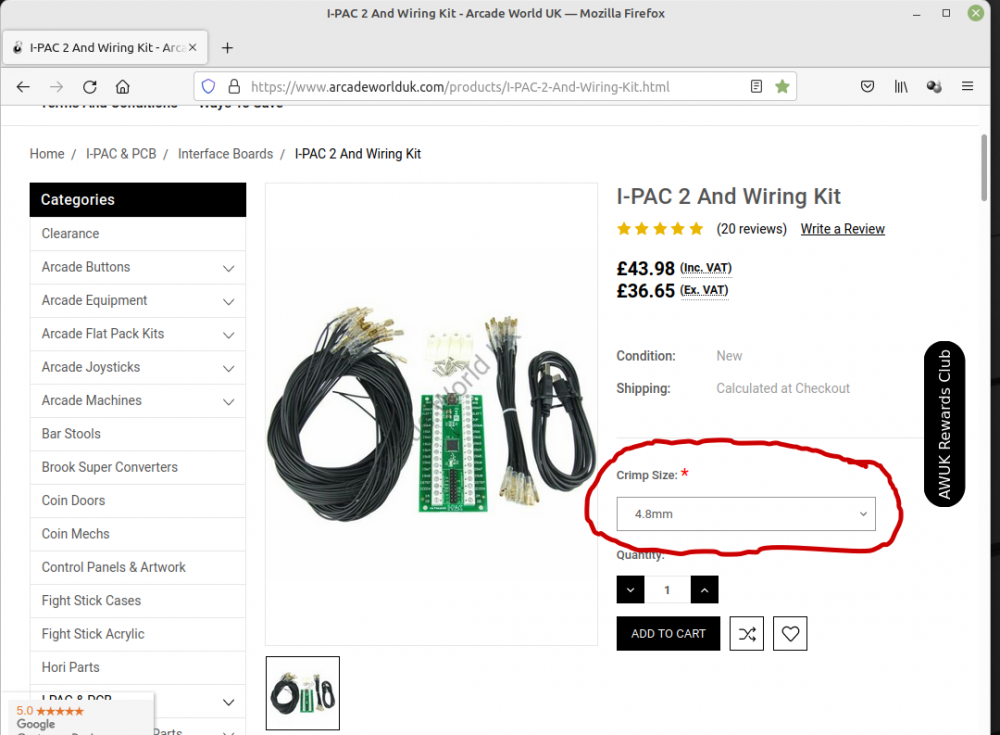Viewport: 1000px width, 735px height.
Task: Expand the Arcade Buttons category chevron
Action: (228, 268)
